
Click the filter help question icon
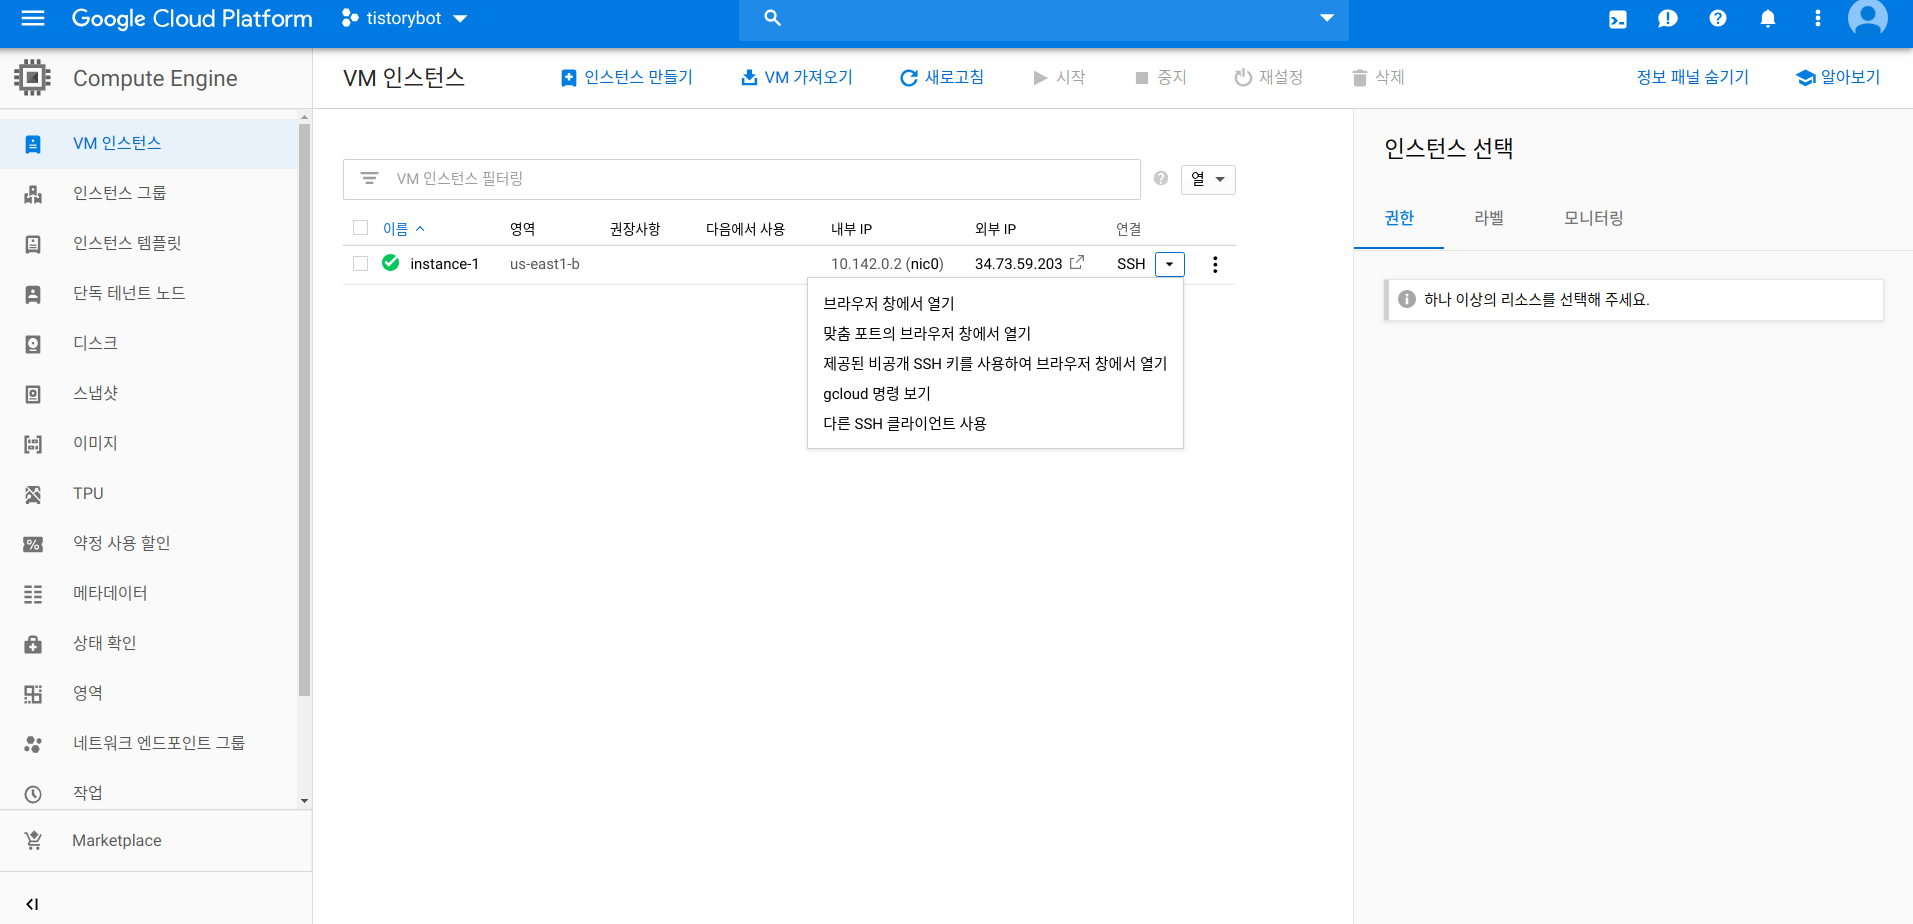[x=1160, y=178]
